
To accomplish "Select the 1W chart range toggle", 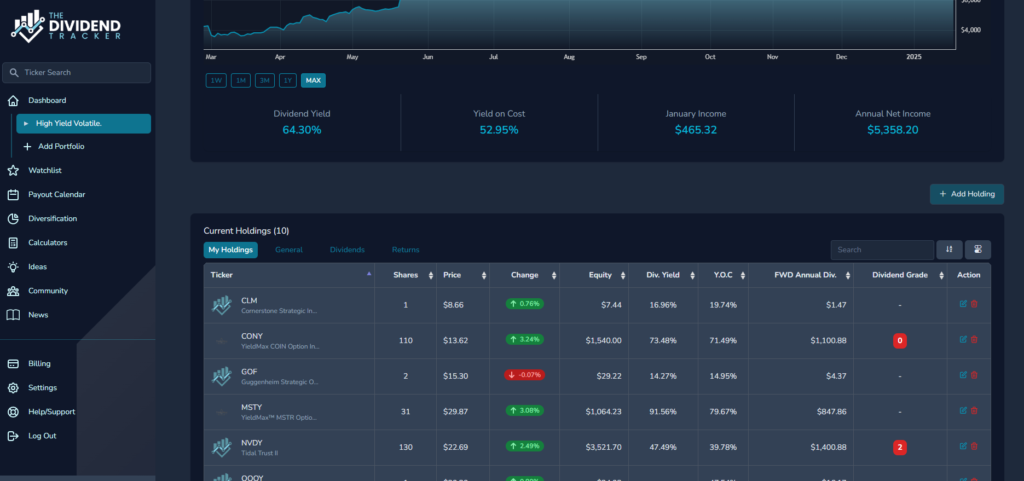I will click(x=215, y=80).
